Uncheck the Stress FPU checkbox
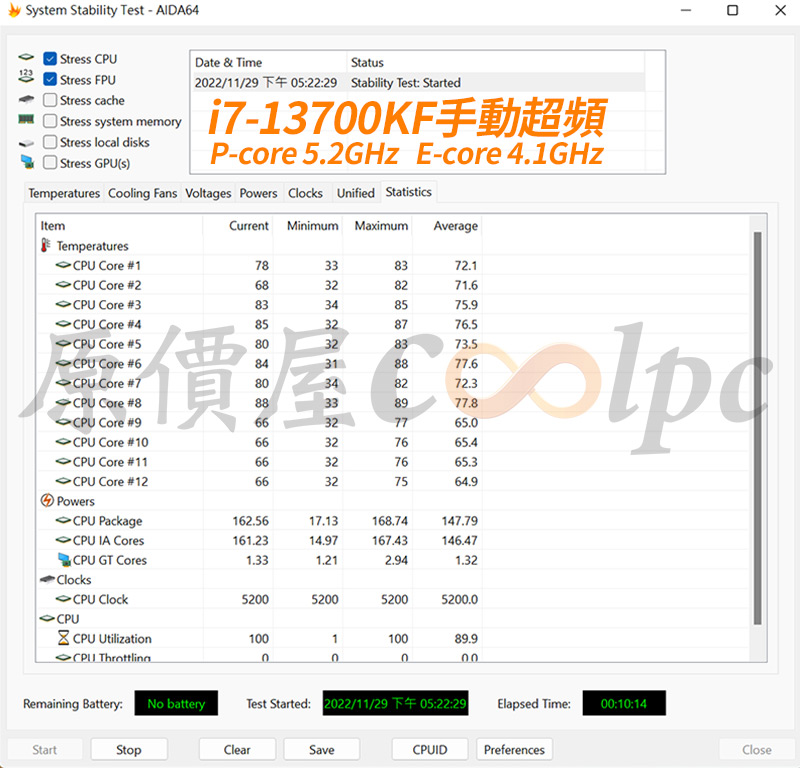The image size is (800, 768). coord(50,80)
